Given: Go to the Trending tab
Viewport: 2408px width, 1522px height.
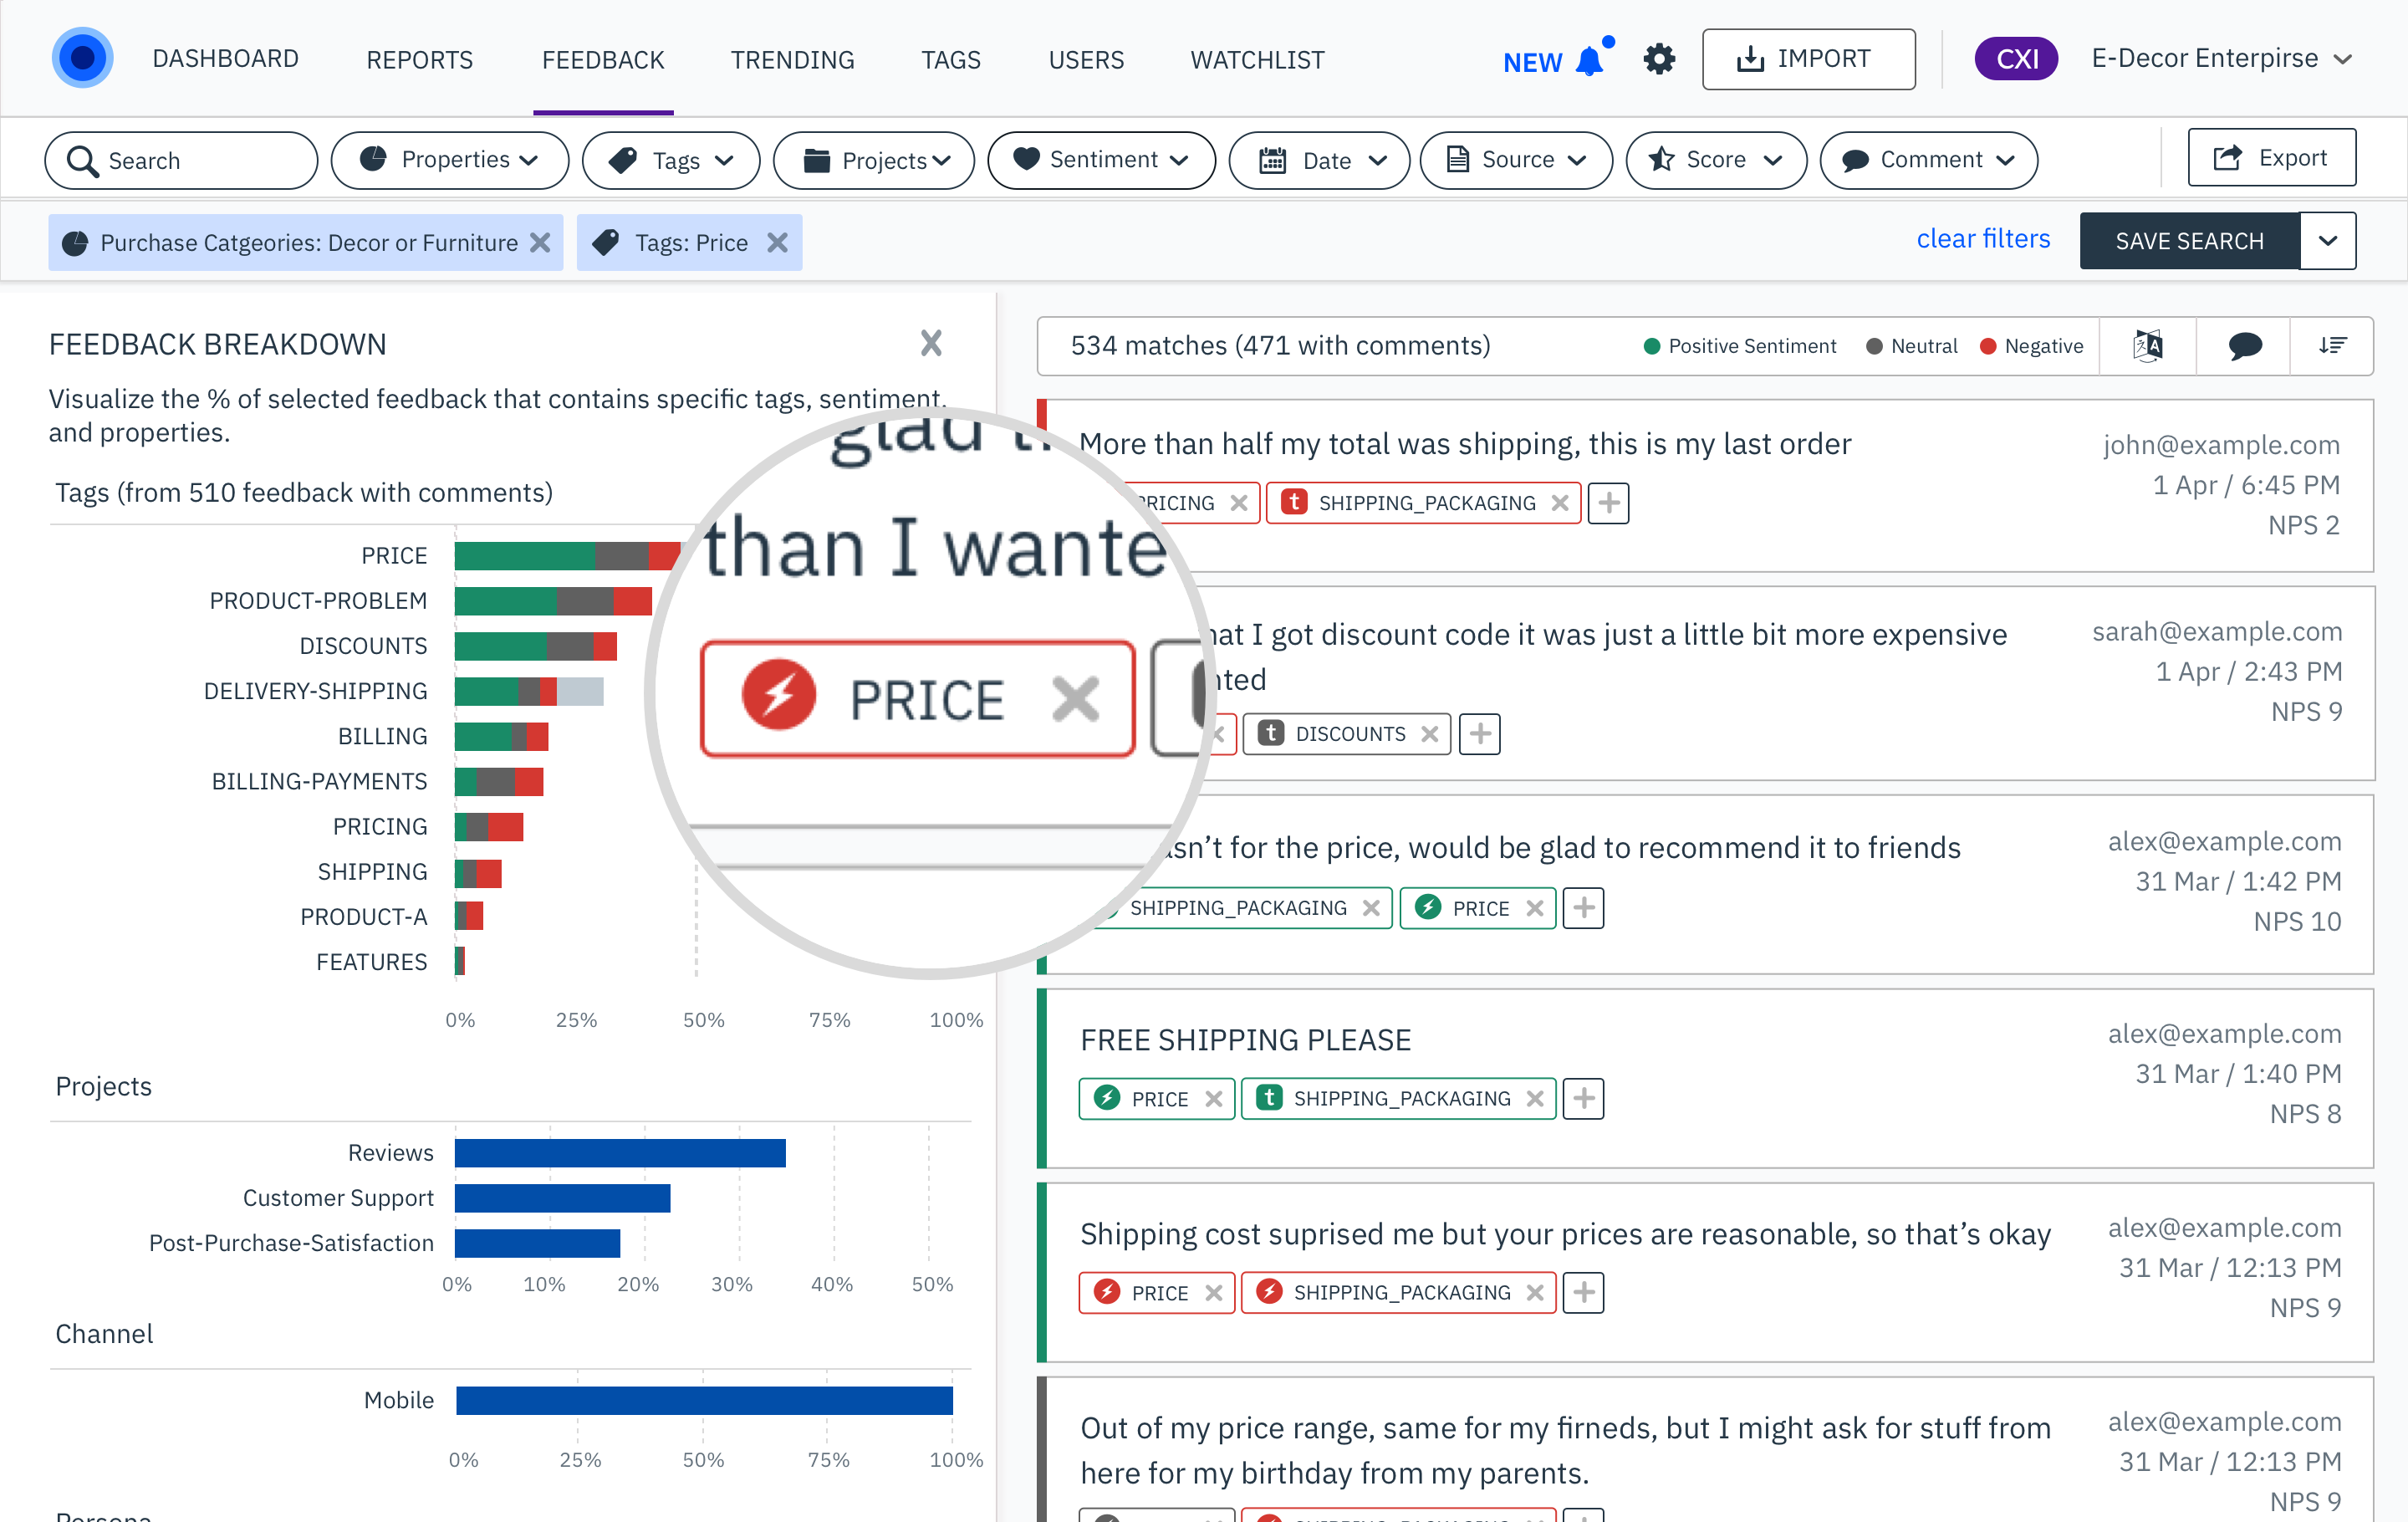Looking at the screenshot, I should tap(792, 60).
